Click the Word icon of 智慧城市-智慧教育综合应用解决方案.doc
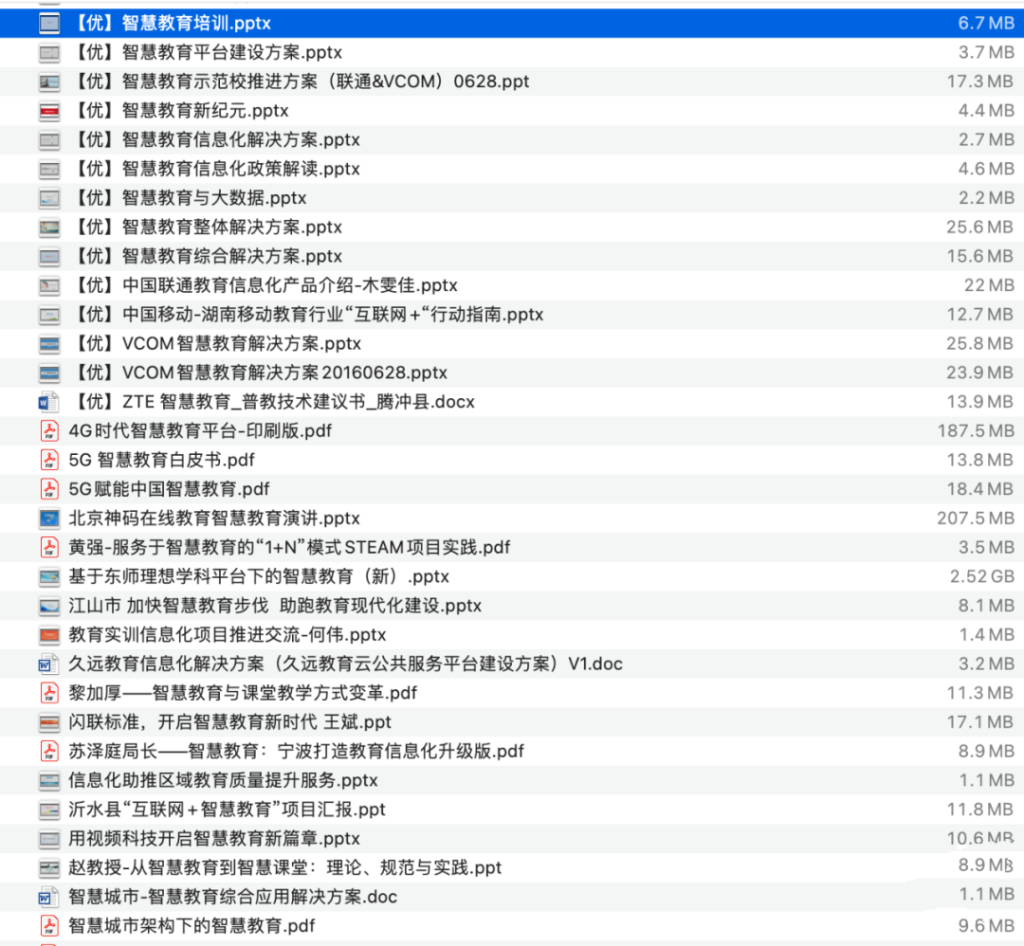This screenshot has height=946, width=1024. pyautogui.click(x=49, y=897)
